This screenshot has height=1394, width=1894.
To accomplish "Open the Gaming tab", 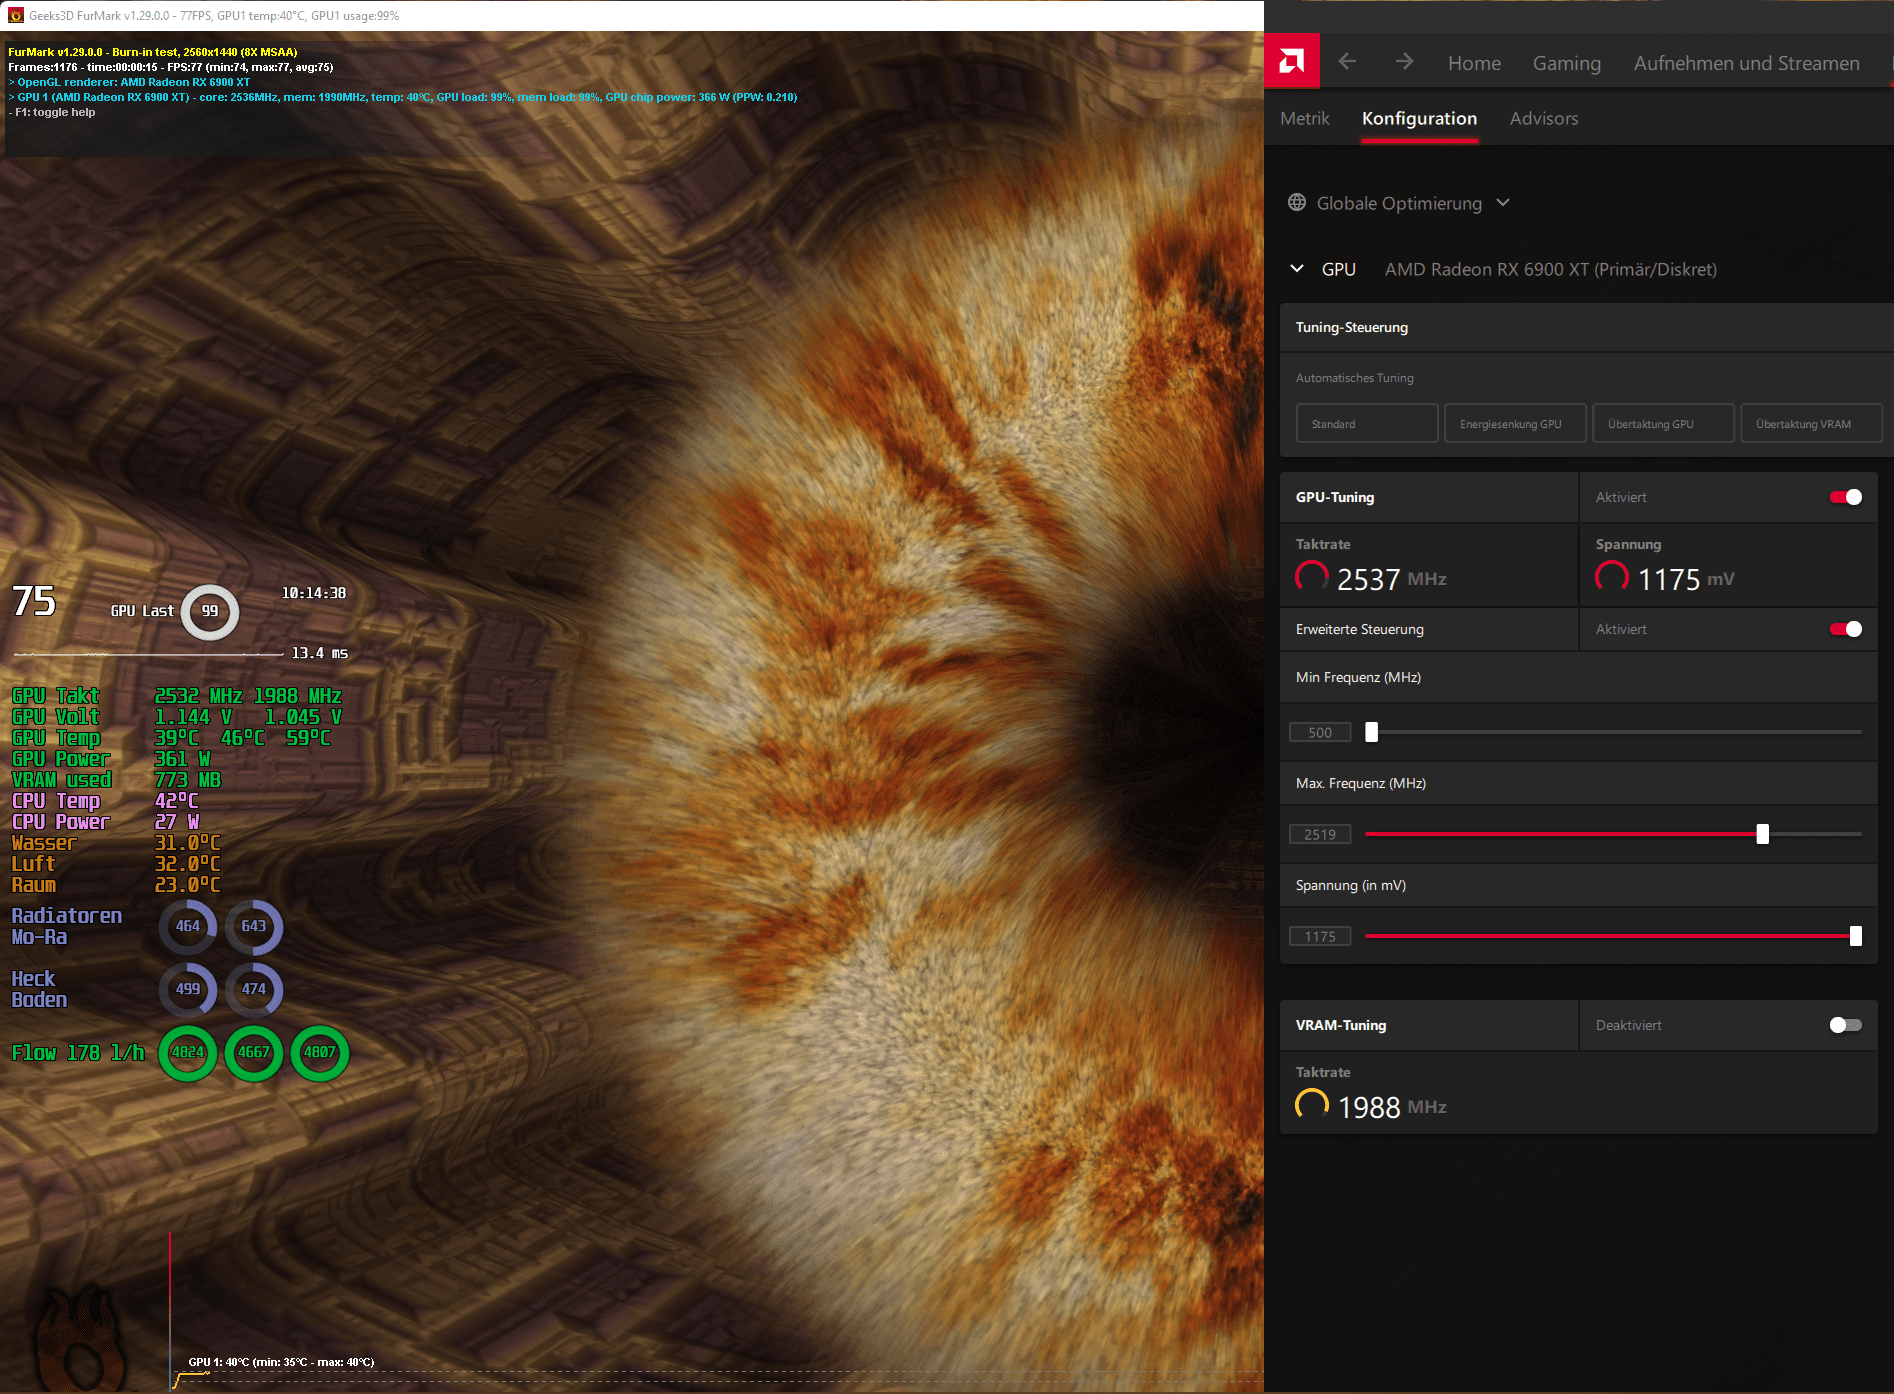I will (1567, 63).
